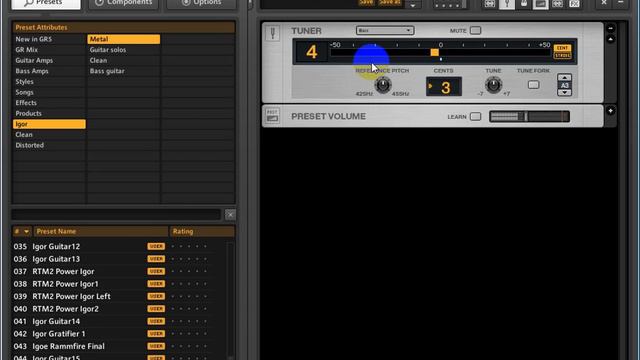Set rating dots for RTM2 Power Igor2
Viewport: 640px width, 360px height.
[x=189, y=309]
